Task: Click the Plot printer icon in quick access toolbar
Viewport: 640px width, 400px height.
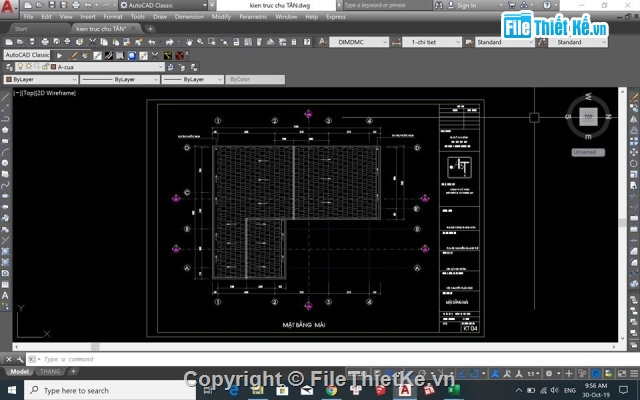Action: 76,5
